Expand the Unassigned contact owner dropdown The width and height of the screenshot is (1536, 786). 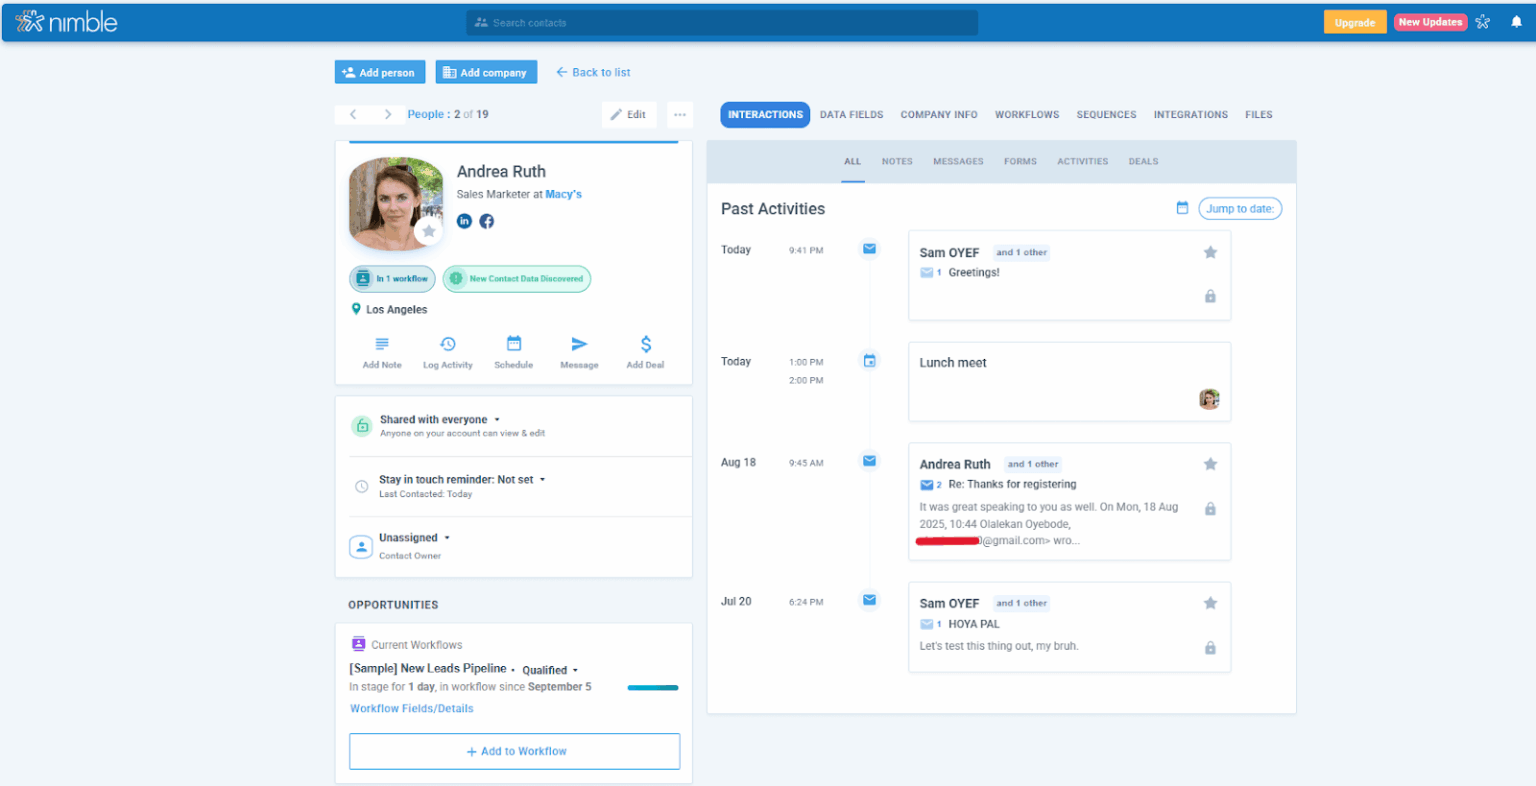tap(446, 537)
